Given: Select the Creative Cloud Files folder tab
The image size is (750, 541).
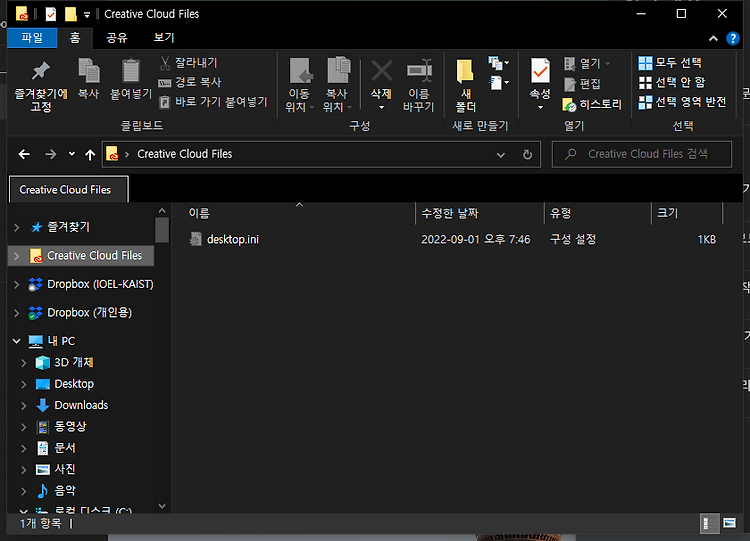Looking at the screenshot, I should [x=68, y=189].
